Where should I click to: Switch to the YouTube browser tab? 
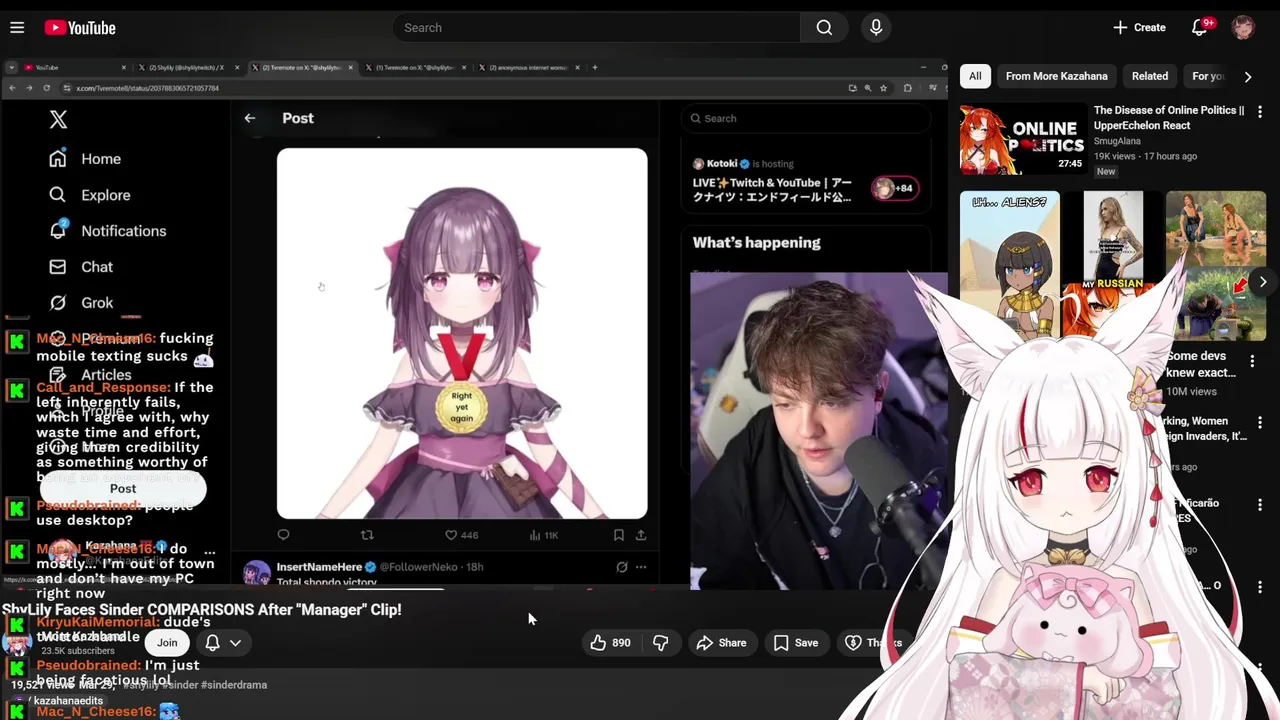click(x=74, y=67)
